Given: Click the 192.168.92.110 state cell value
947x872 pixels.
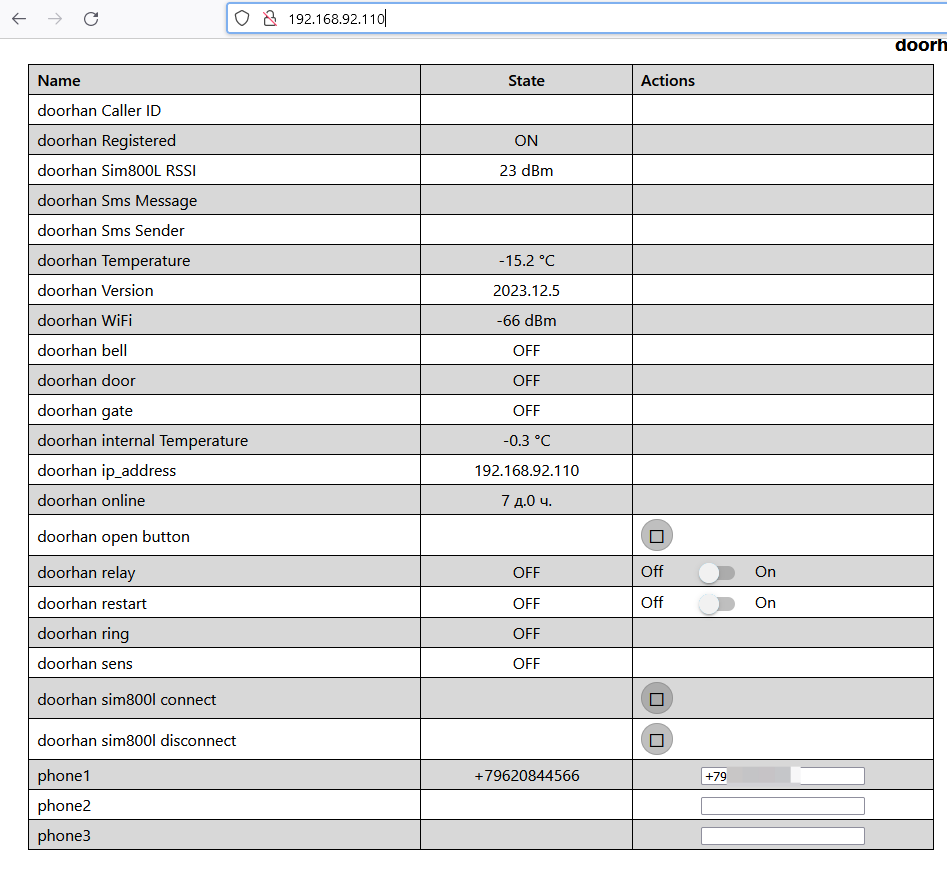Looking at the screenshot, I should (526, 471).
